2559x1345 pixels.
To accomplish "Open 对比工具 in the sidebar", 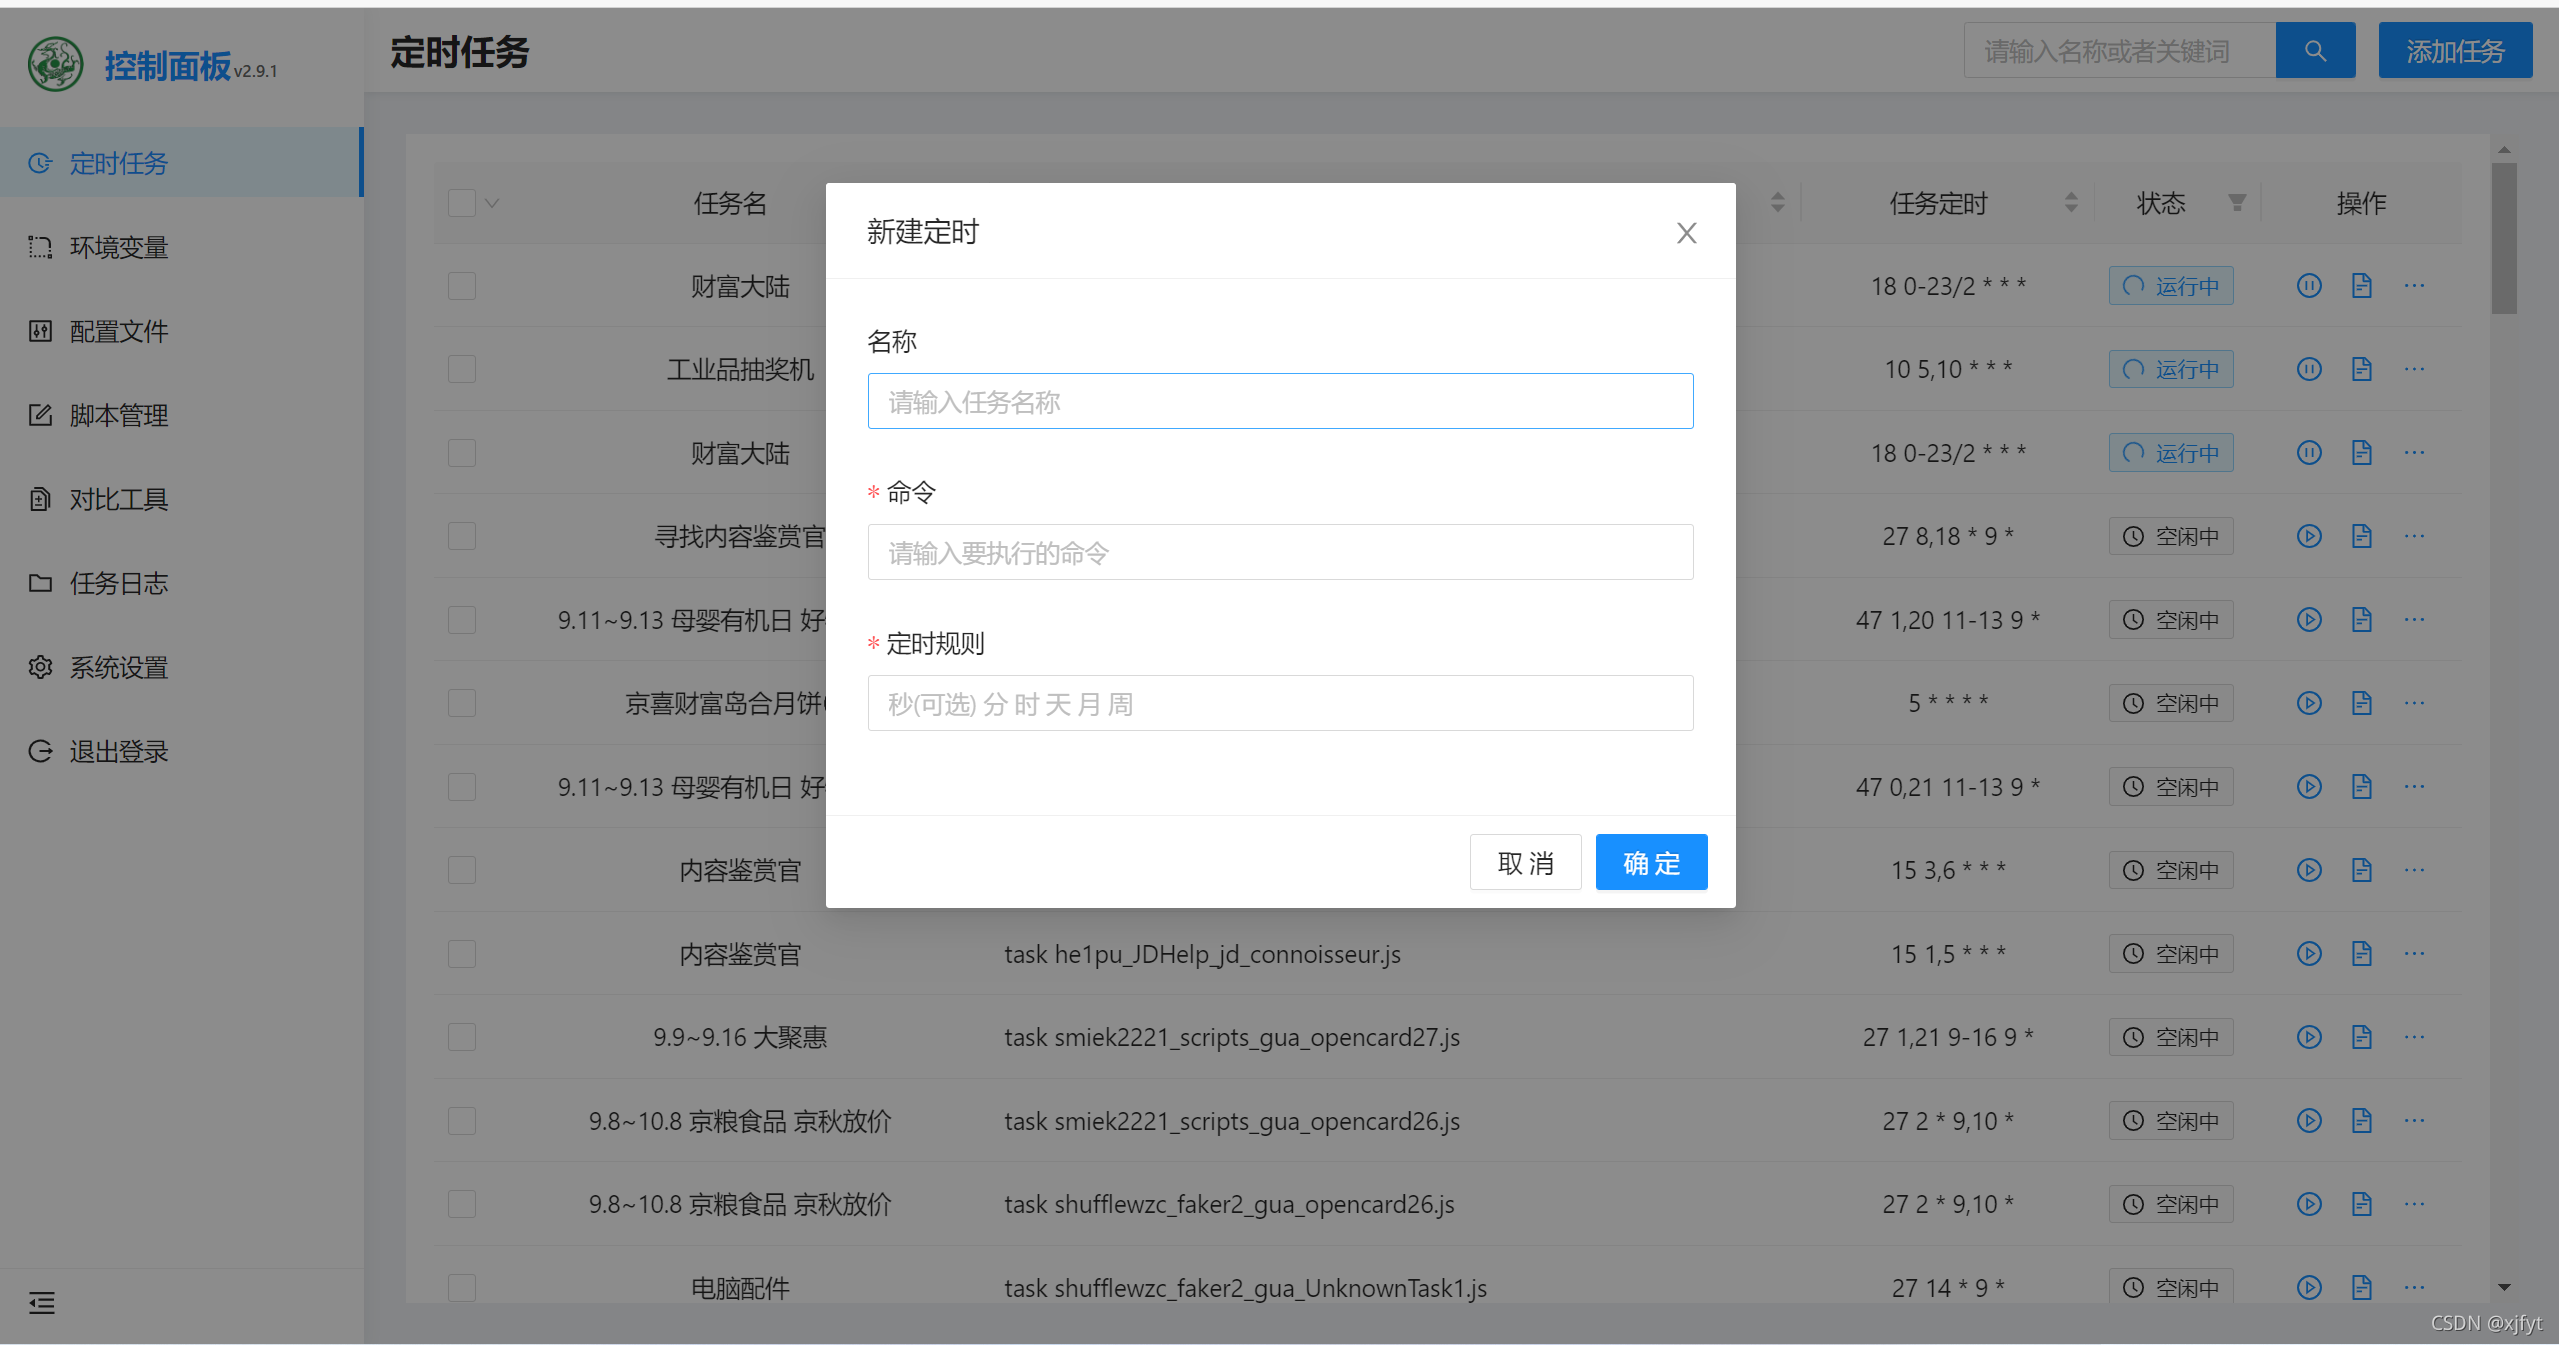I will 180,499.
